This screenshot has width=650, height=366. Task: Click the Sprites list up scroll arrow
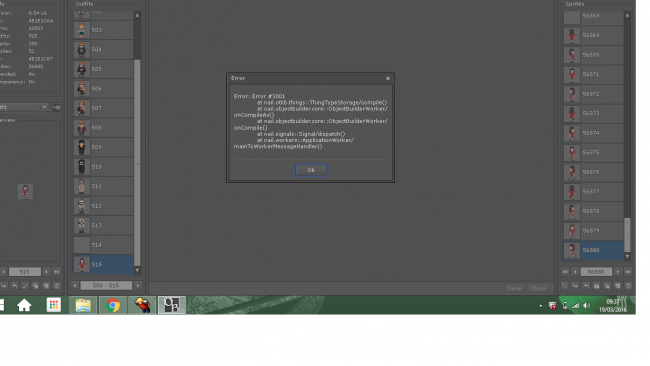[x=627, y=15]
